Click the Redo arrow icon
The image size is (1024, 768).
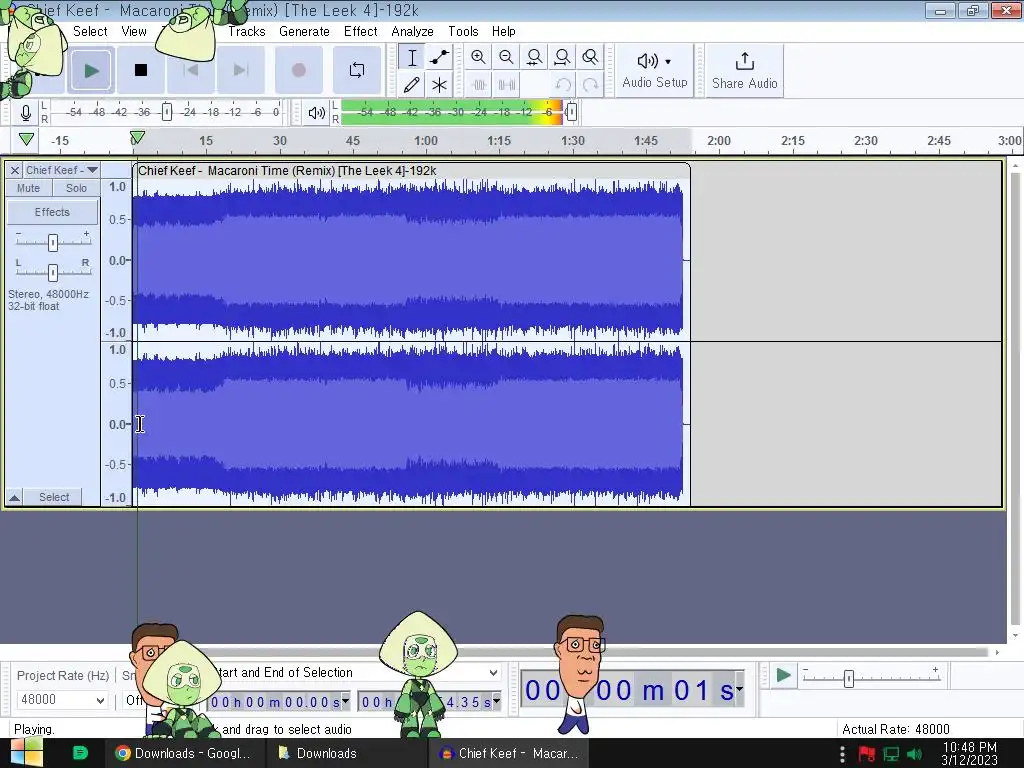[x=590, y=85]
